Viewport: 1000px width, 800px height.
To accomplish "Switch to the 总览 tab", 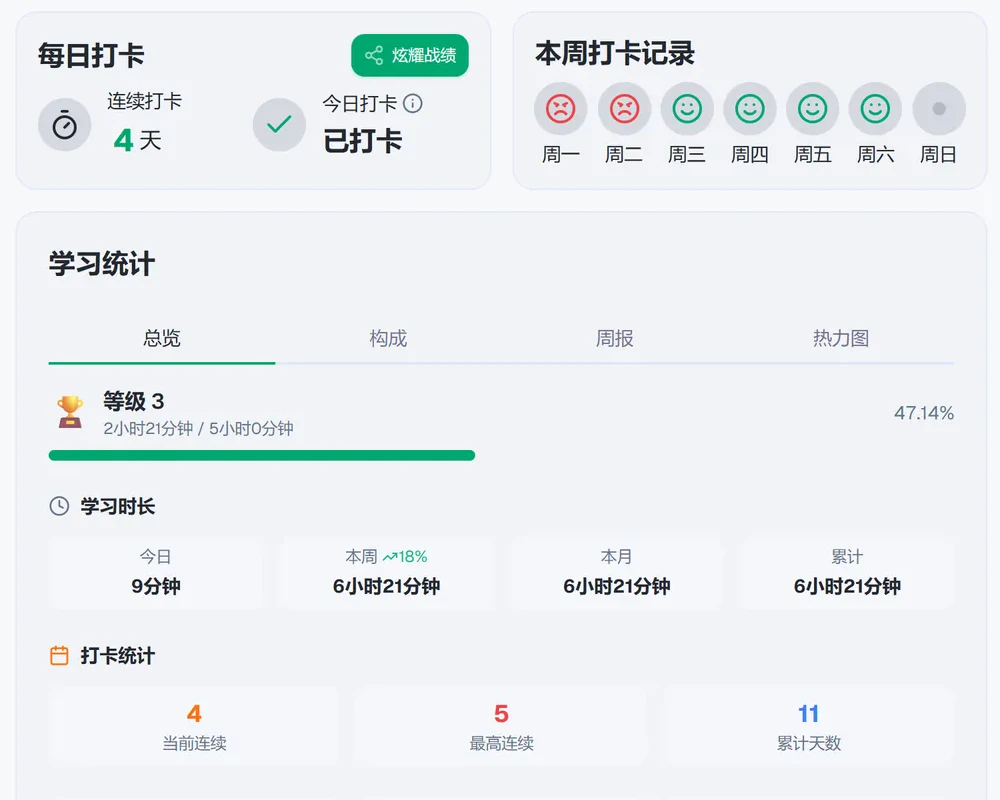I will (162, 338).
